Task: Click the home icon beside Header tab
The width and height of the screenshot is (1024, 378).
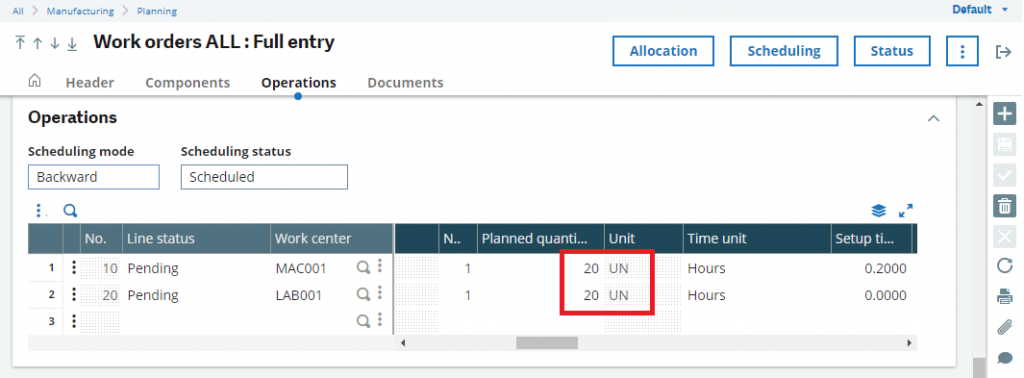Action: point(35,81)
